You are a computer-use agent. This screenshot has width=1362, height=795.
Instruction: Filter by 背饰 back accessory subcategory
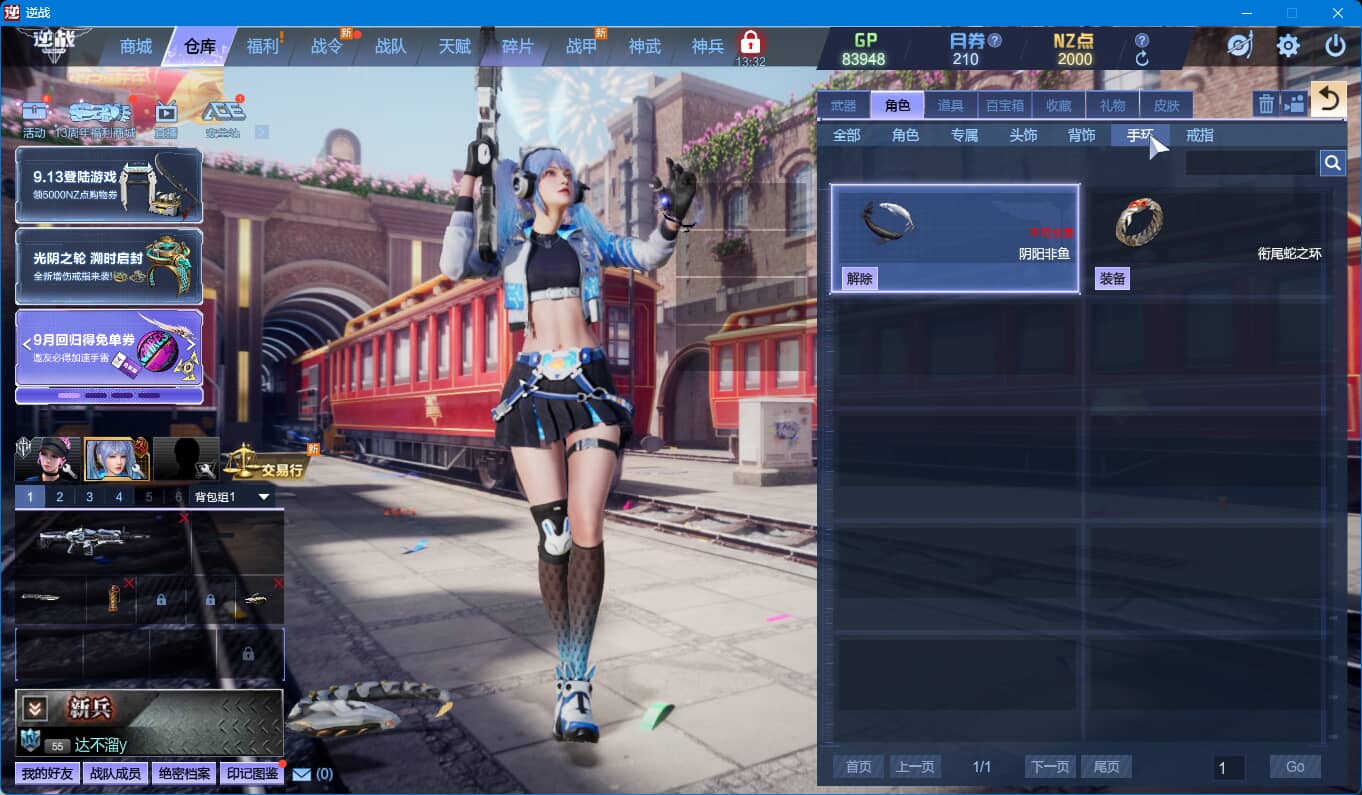1082,135
